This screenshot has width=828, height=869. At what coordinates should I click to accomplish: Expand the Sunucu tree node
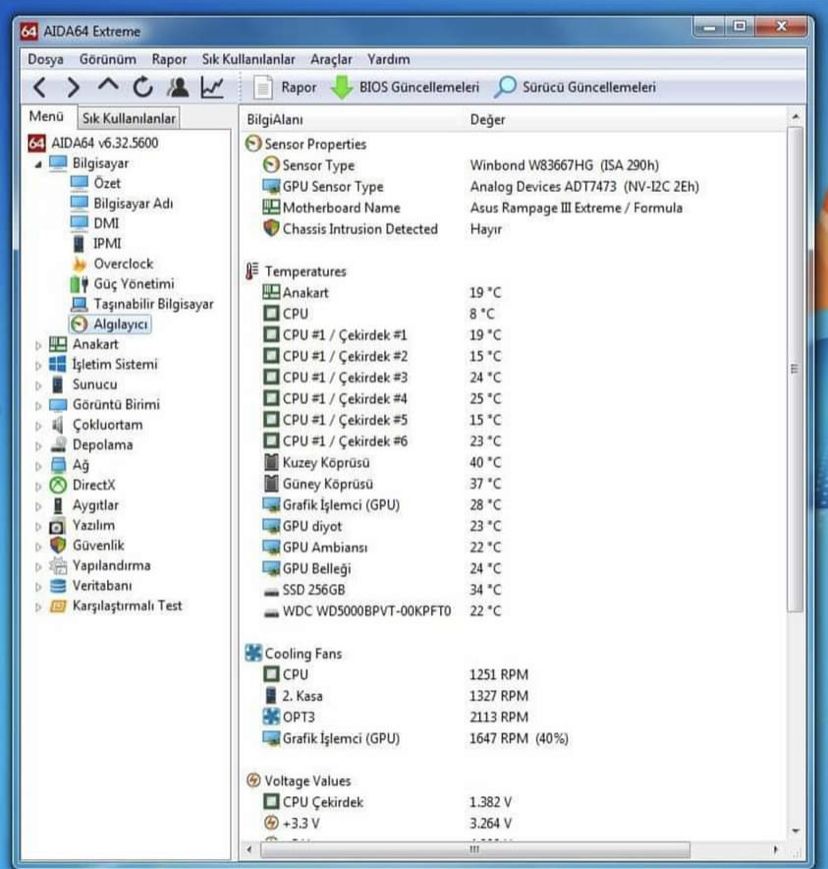(38, 385)
